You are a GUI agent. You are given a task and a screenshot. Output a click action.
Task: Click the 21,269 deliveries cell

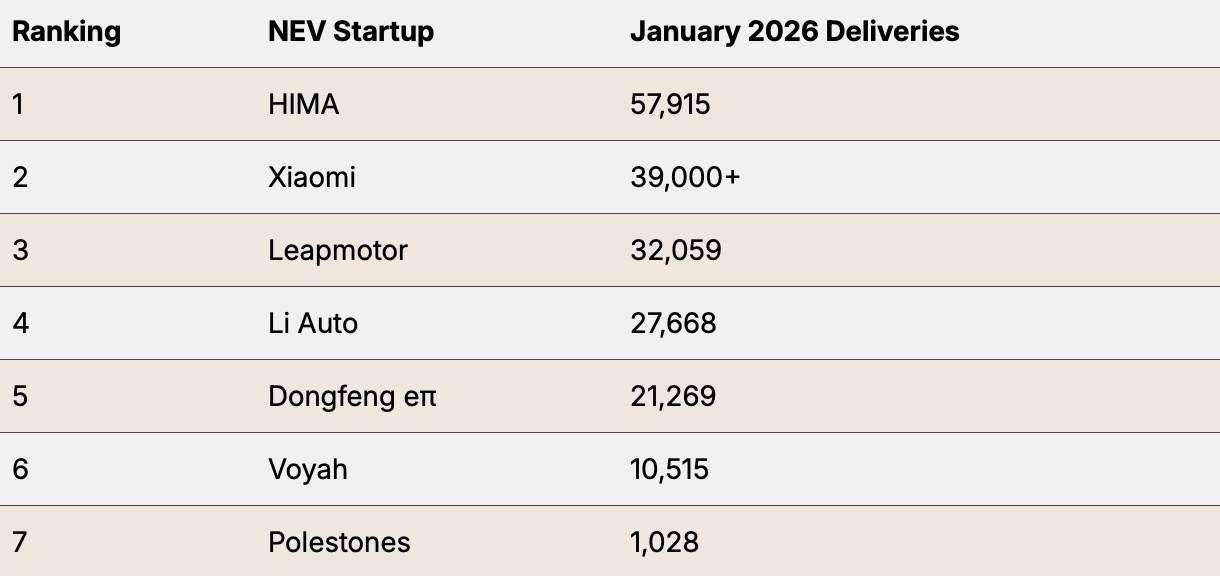[673, 396]
